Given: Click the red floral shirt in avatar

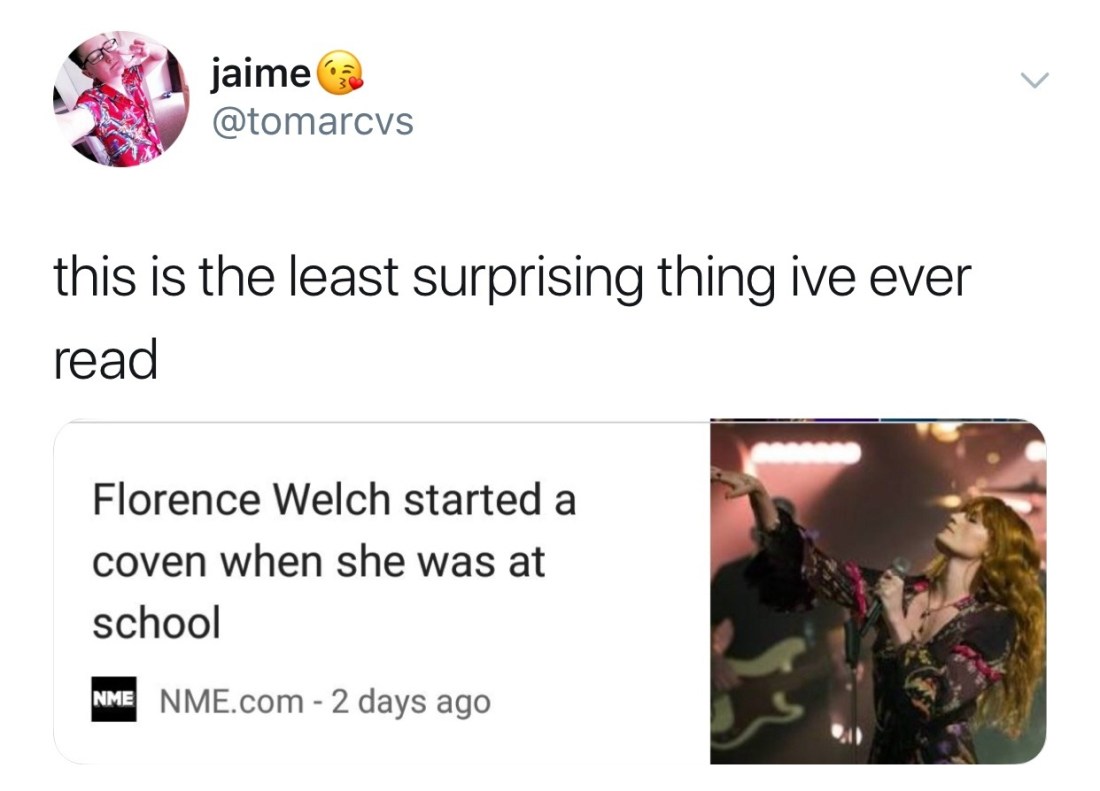Looking at the screenshot, I should pyautogui.click(x=116, y=118).
